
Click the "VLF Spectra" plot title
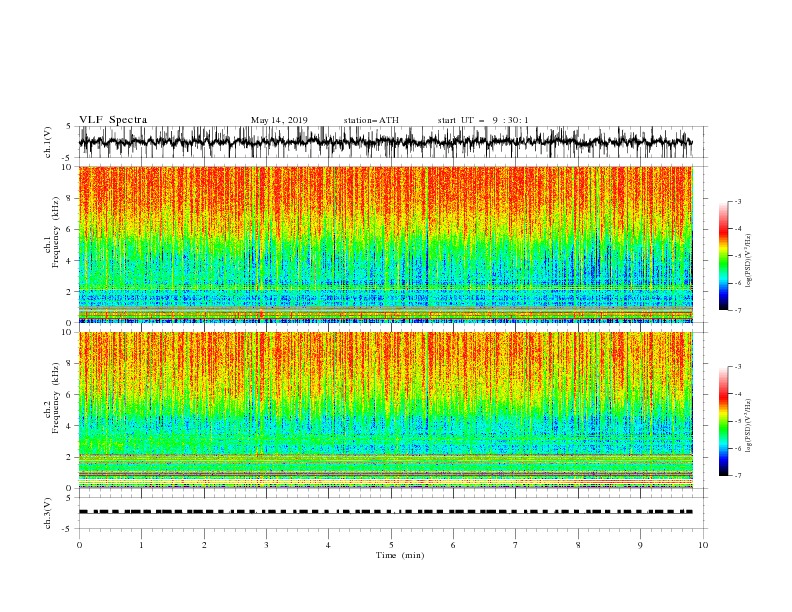113,120
